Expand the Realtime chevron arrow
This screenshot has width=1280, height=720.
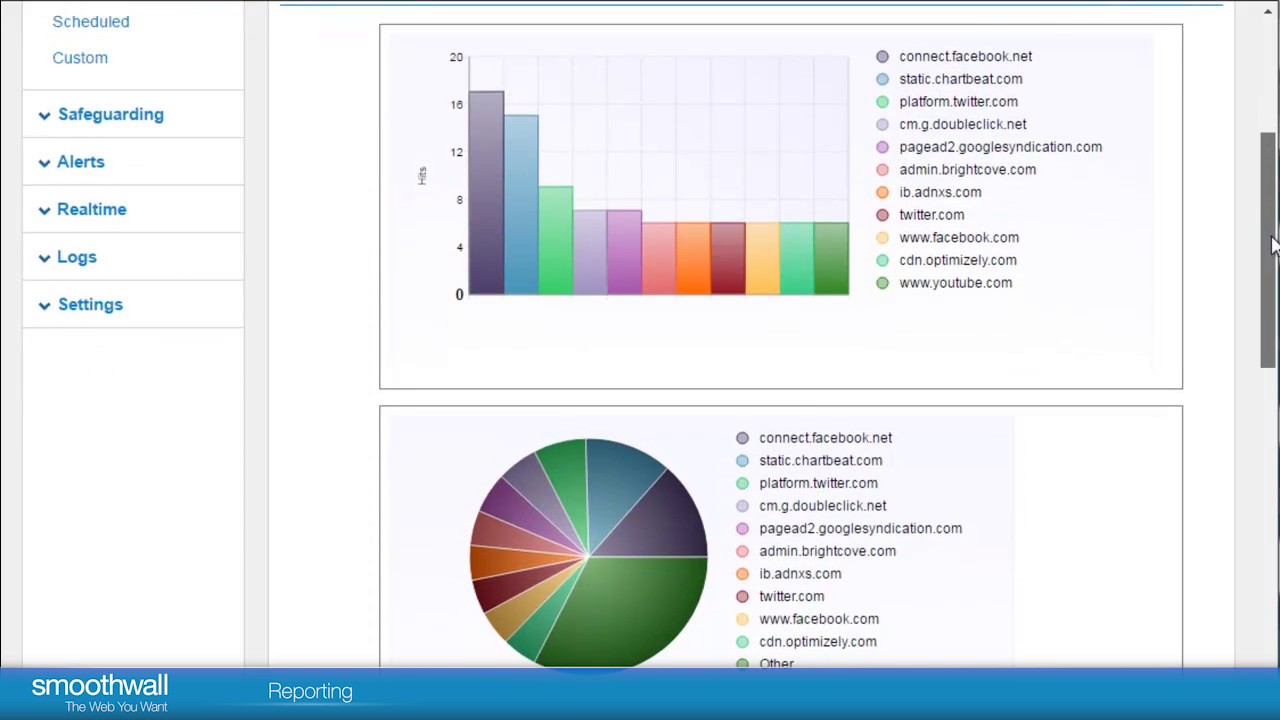point(44,210)
